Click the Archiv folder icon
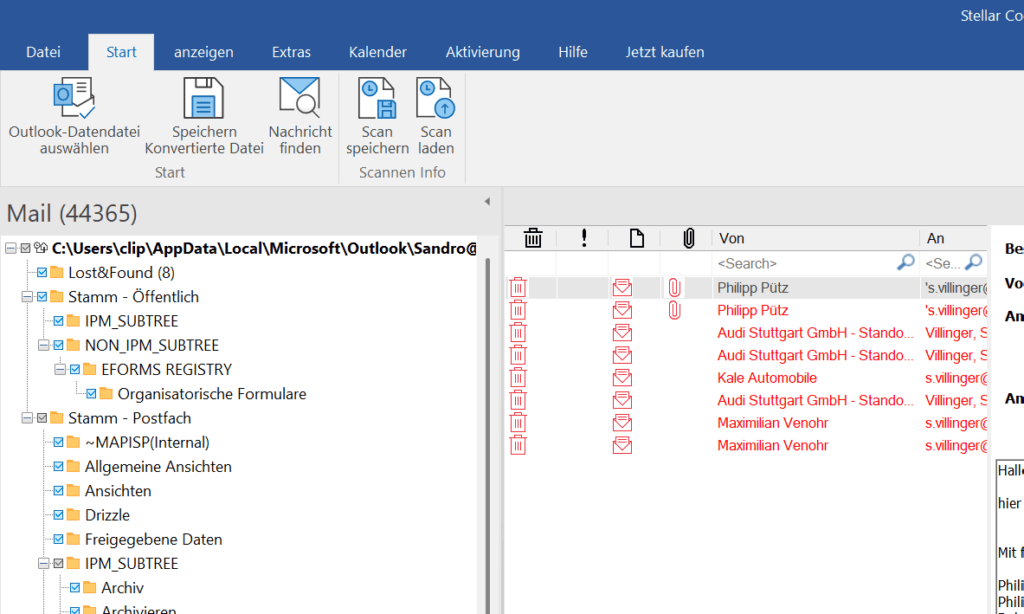This screenshot has height=614, width=1024. tap(89, 588)
